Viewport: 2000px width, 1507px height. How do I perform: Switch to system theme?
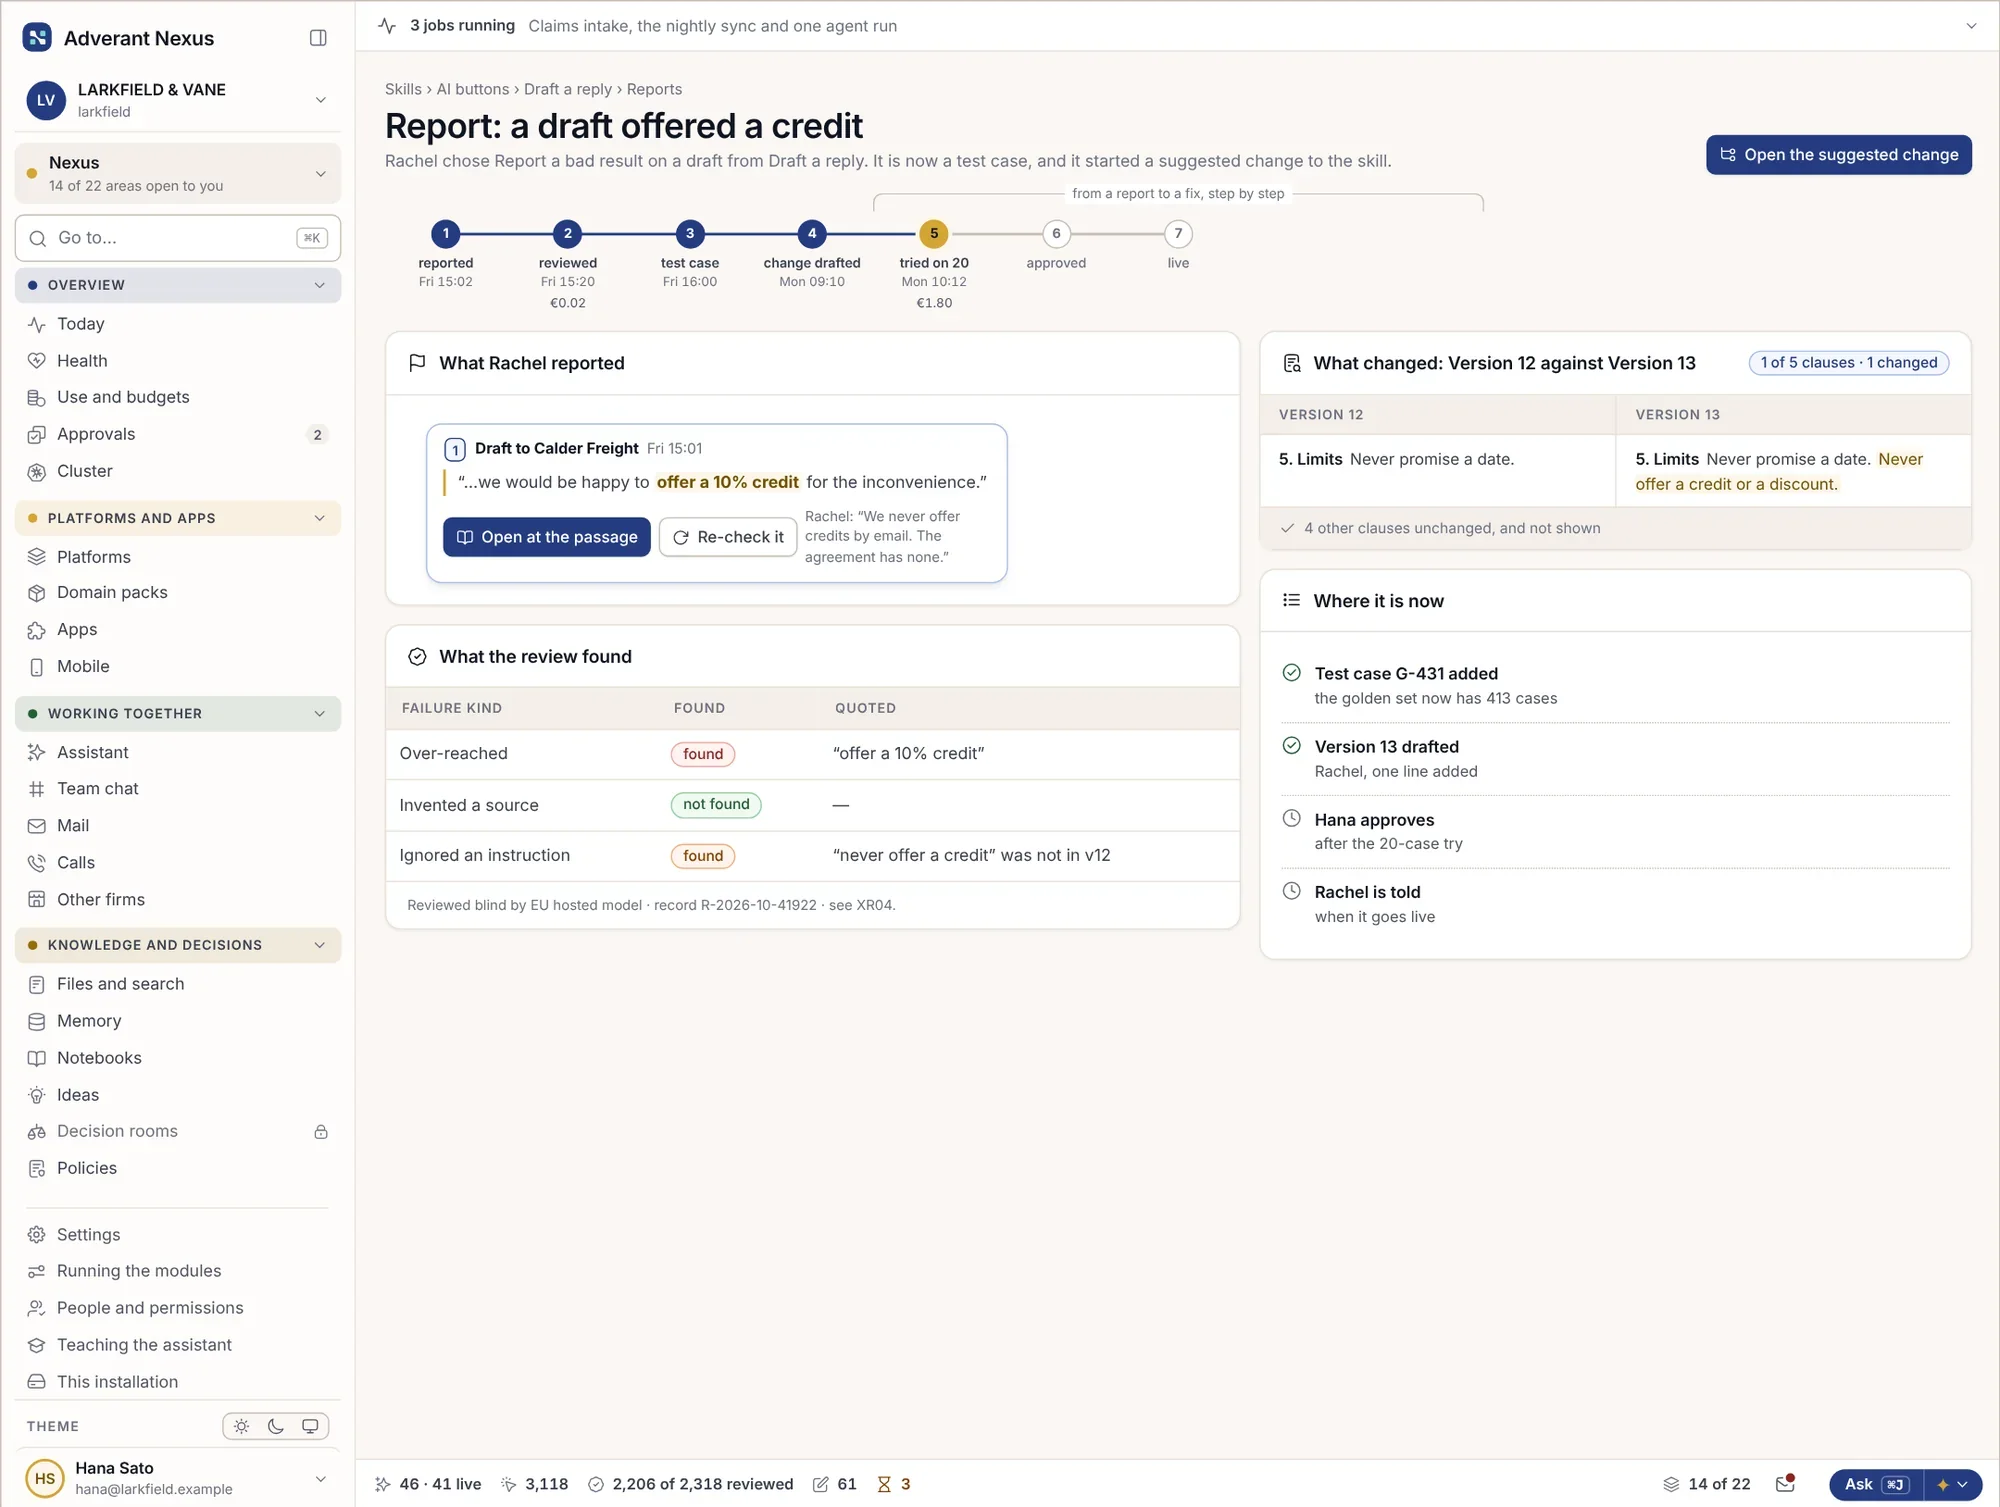(310, 1427)
